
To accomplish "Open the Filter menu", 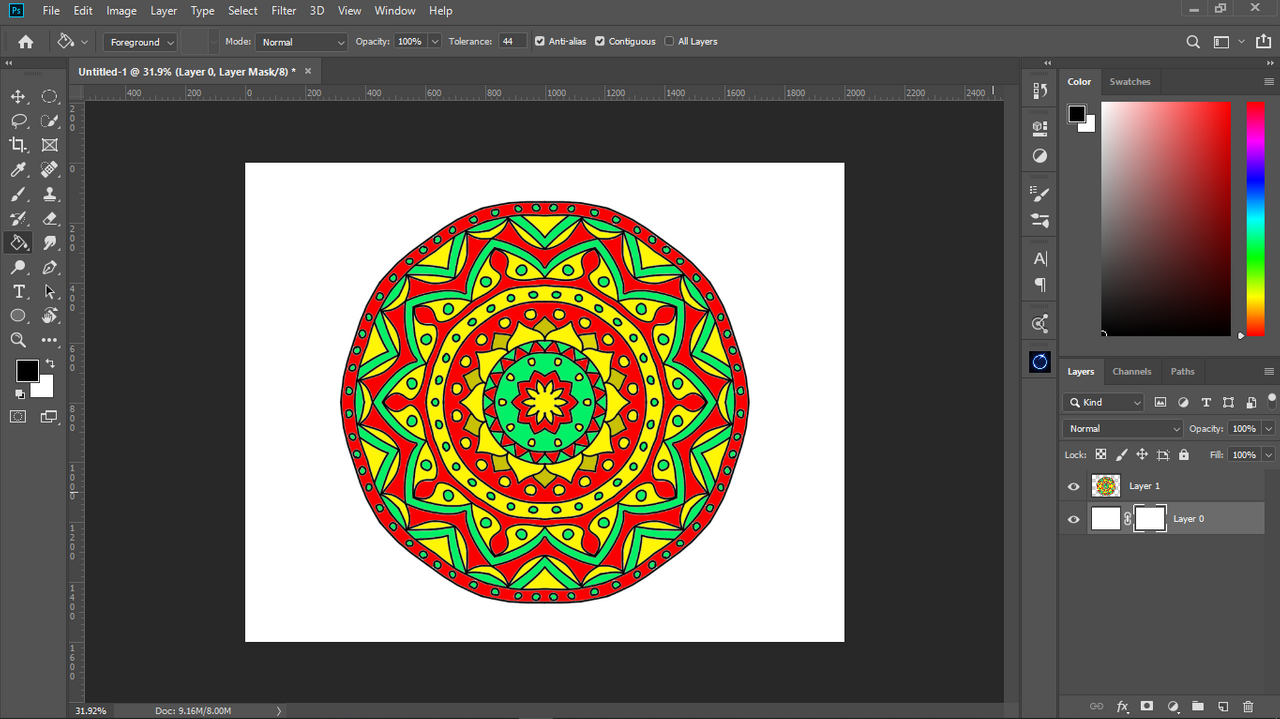I will tap(284, 11).
